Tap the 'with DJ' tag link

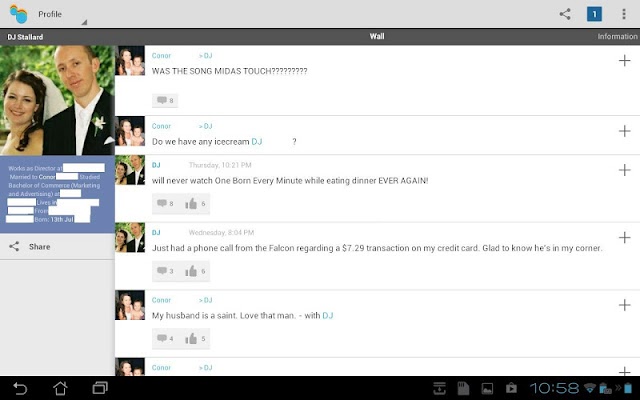[328, 316]
